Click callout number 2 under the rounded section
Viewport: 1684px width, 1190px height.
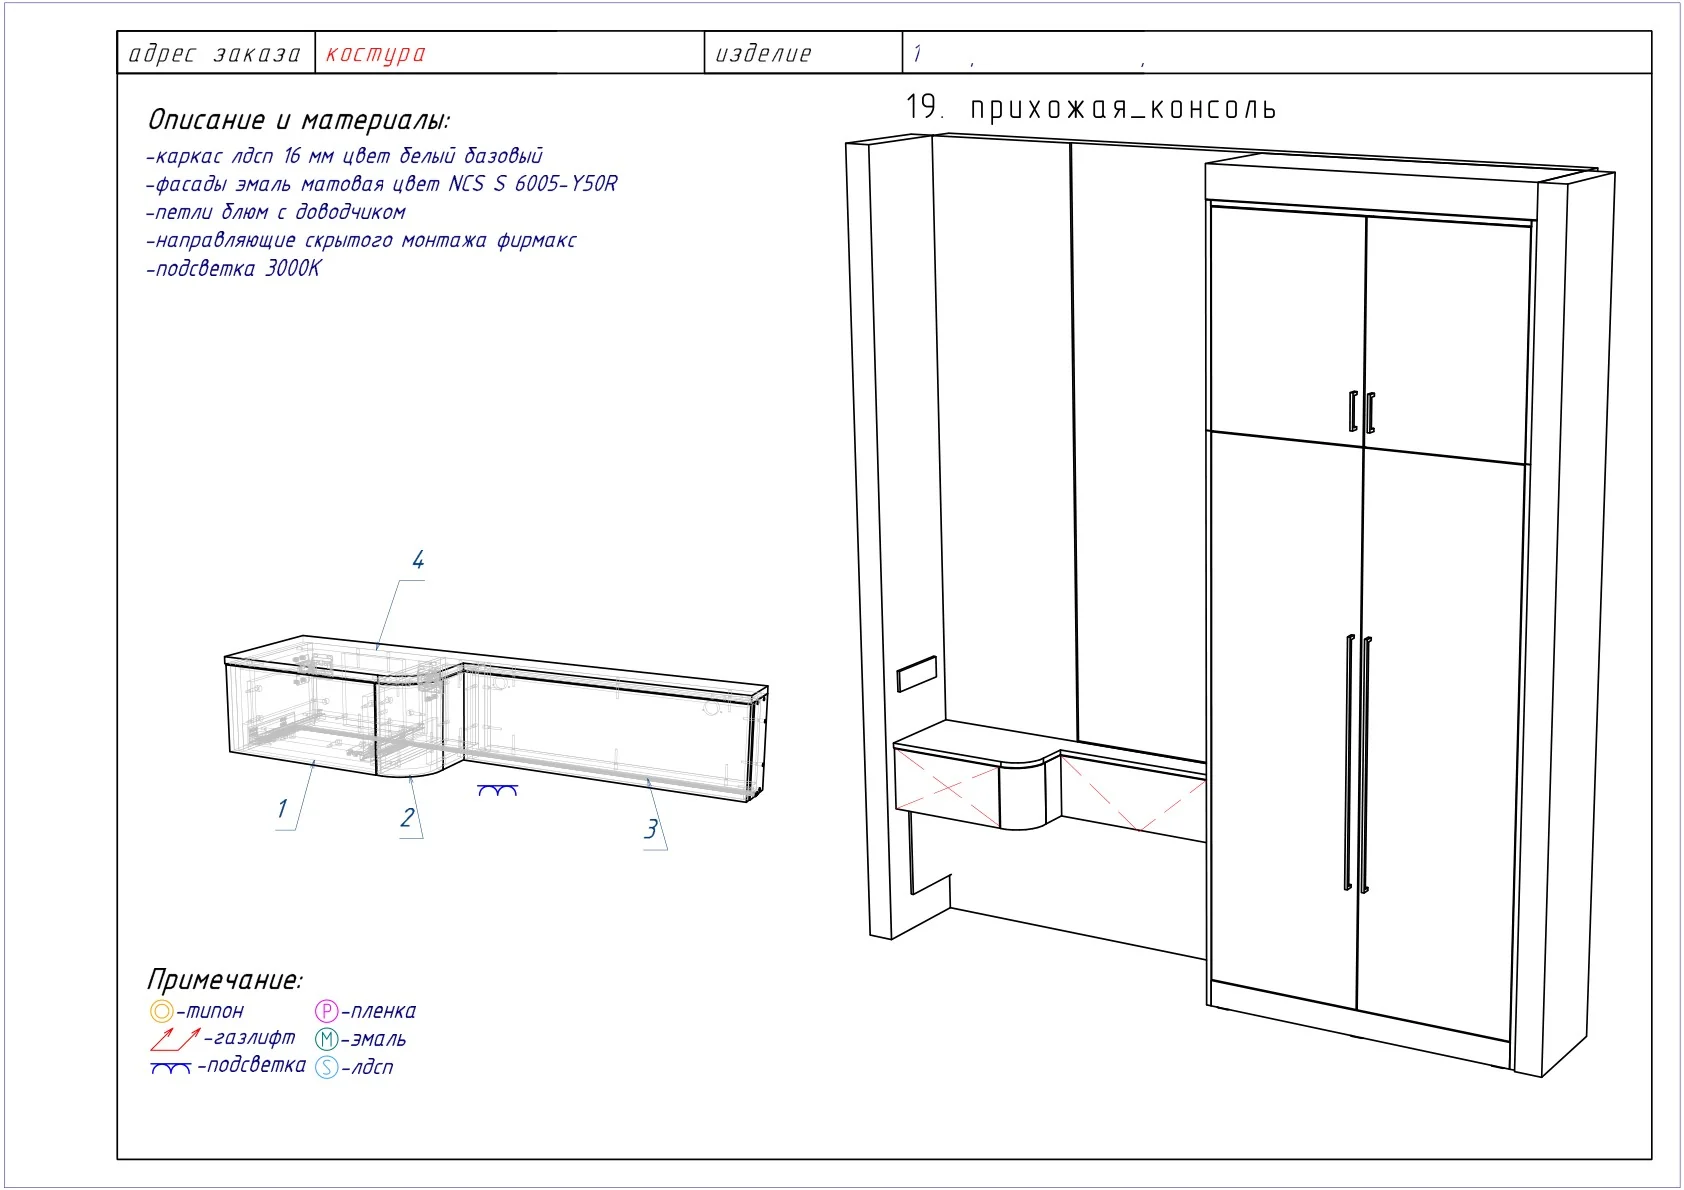[x=407, y=817]
